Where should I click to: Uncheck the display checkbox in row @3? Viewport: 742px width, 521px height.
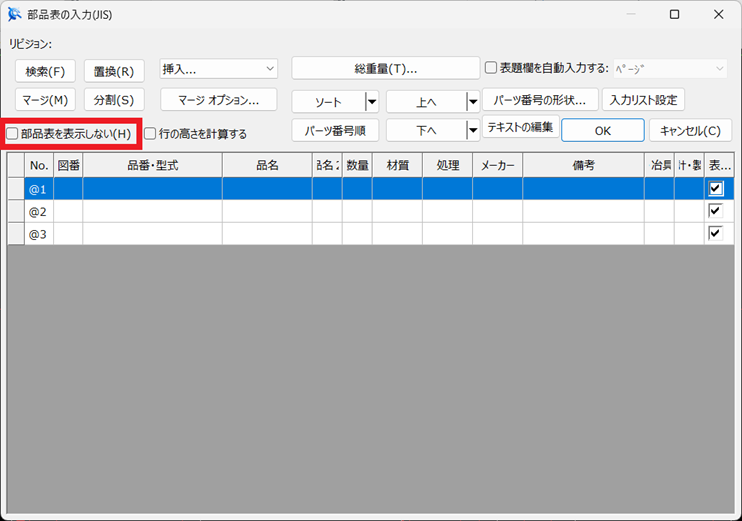(x=715, y=233)
